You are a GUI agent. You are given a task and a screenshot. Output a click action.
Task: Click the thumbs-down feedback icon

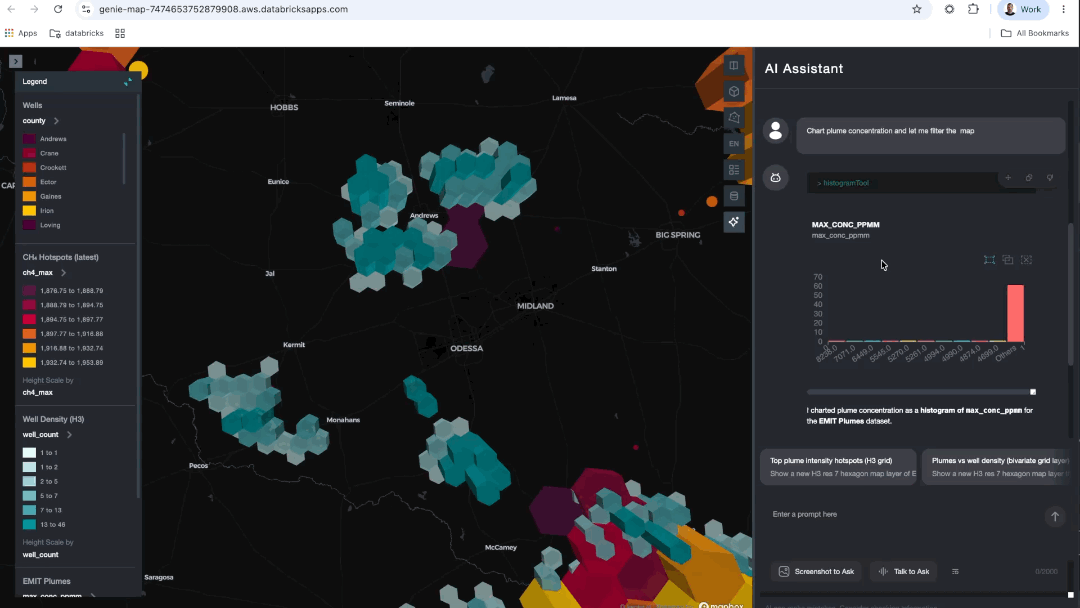(1050, 178)
